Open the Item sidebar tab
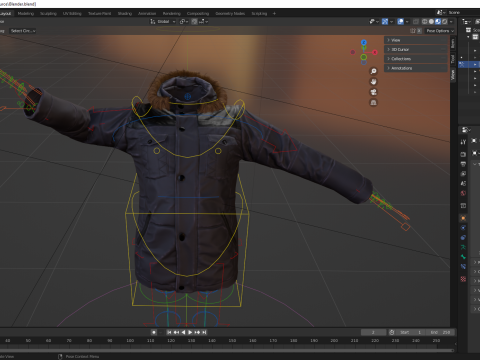This screenshot has width=480, height=360. coord(453,43)
